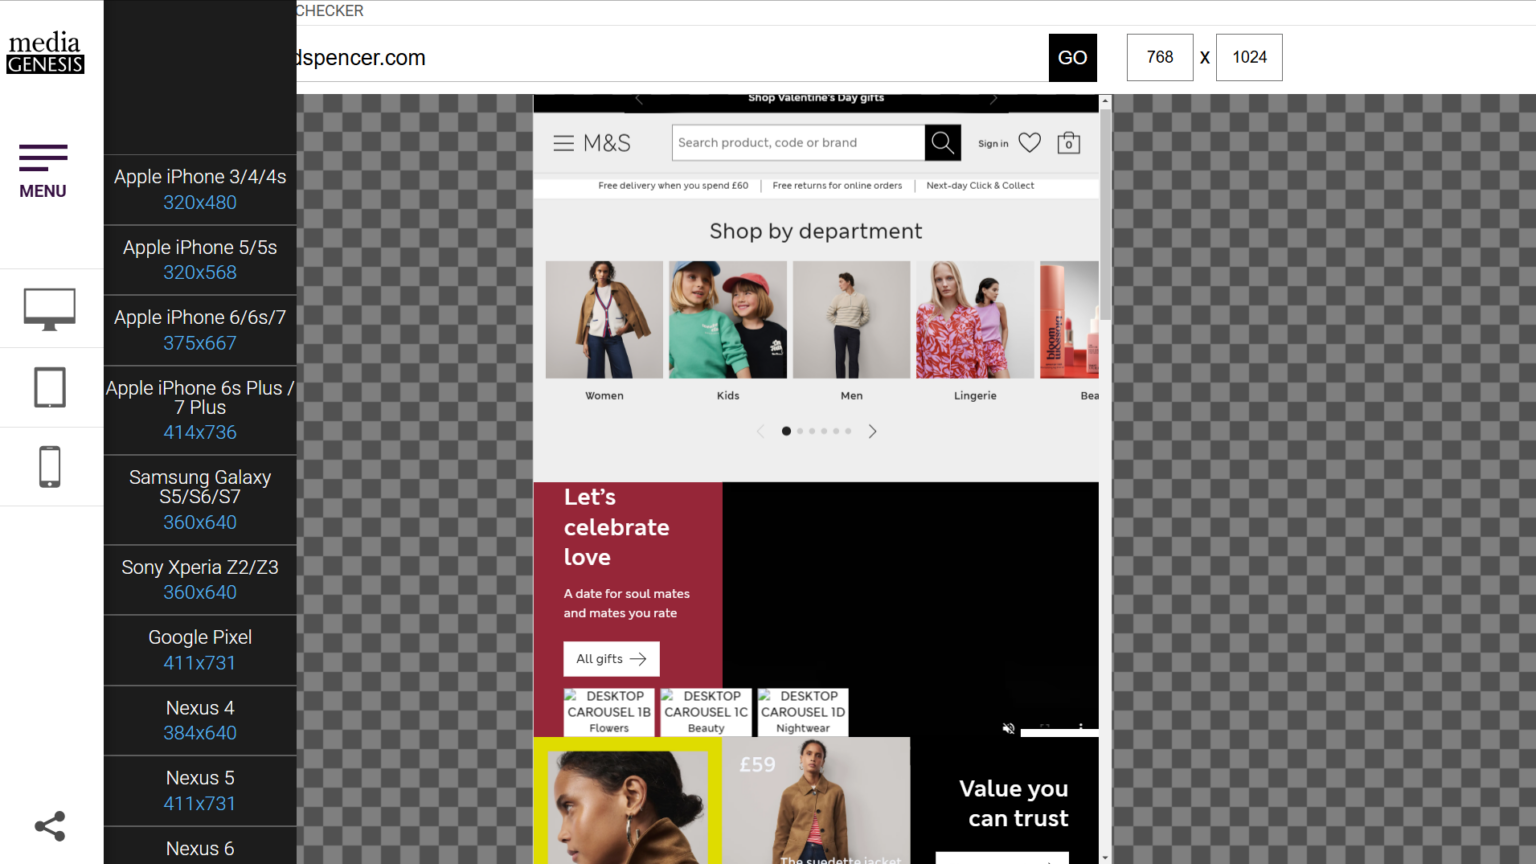
Task: Choose Apple iPhone 5/5s 320x568
Action: pos(200,260)
